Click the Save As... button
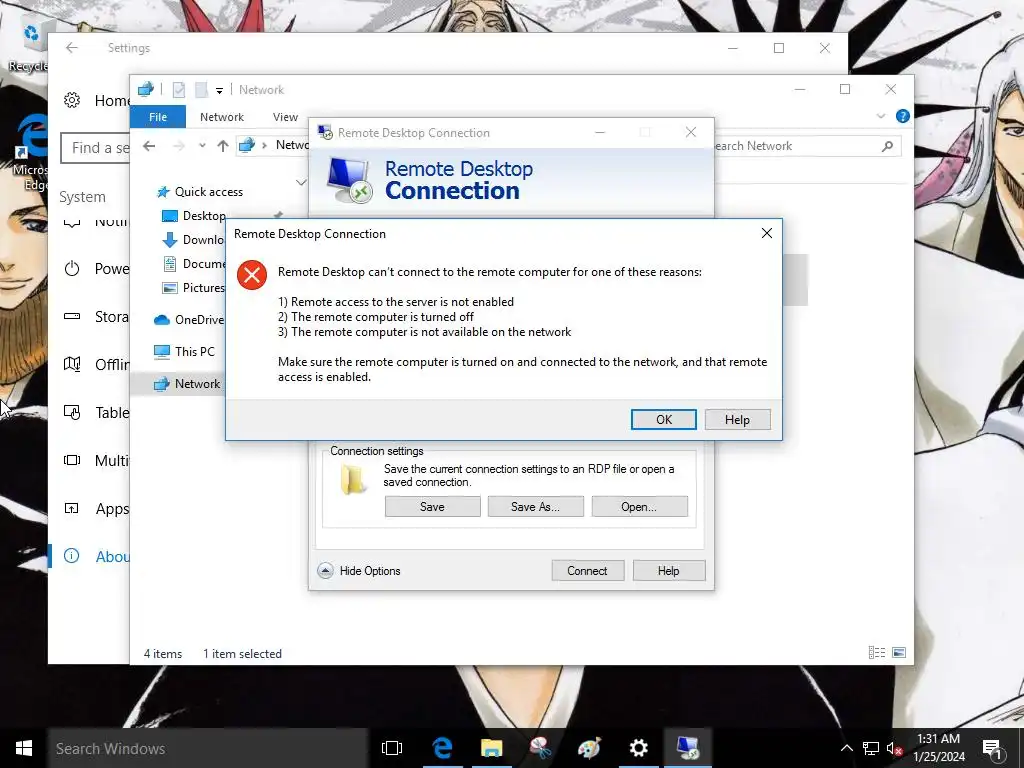The width and height of the screenshot is (1024, 768). coord(536,507)
